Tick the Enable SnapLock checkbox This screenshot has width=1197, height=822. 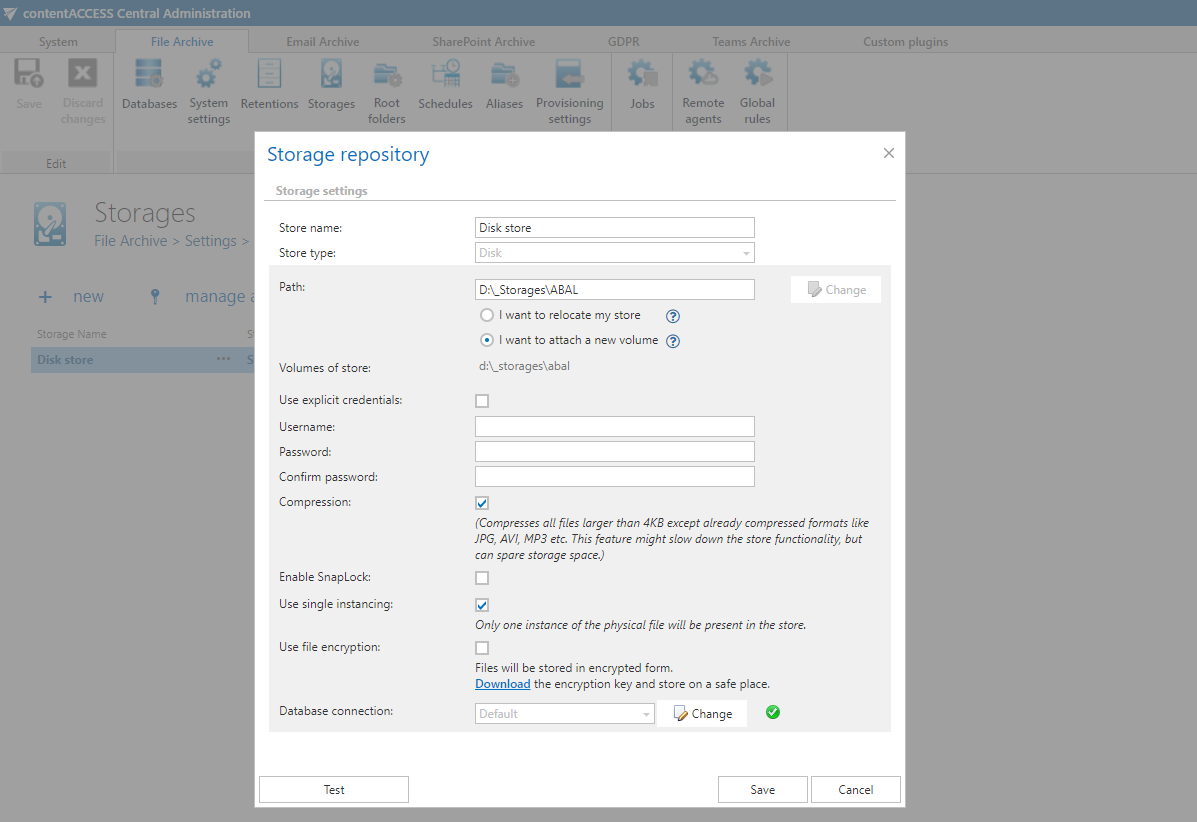pyautogui.click(x=482, y=578)
